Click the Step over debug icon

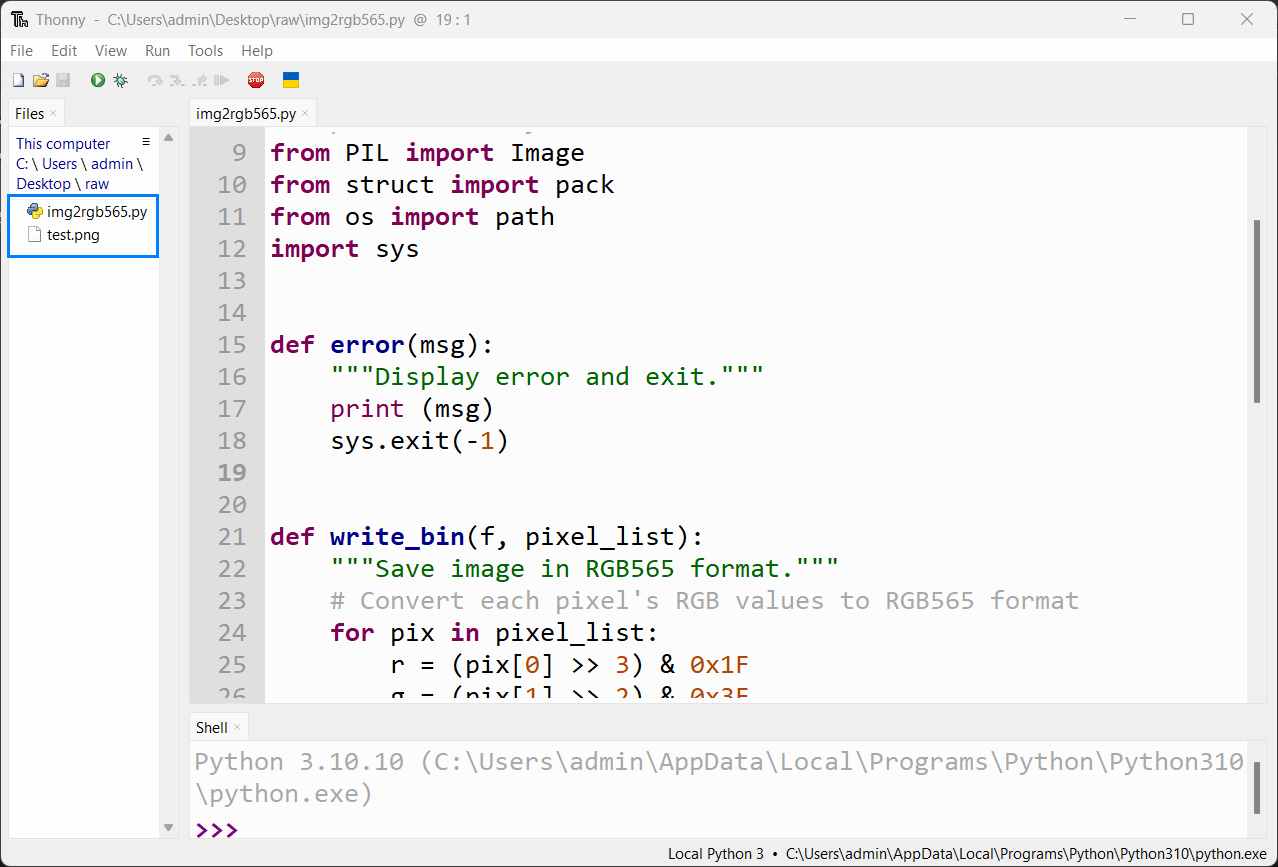(155, 80)
